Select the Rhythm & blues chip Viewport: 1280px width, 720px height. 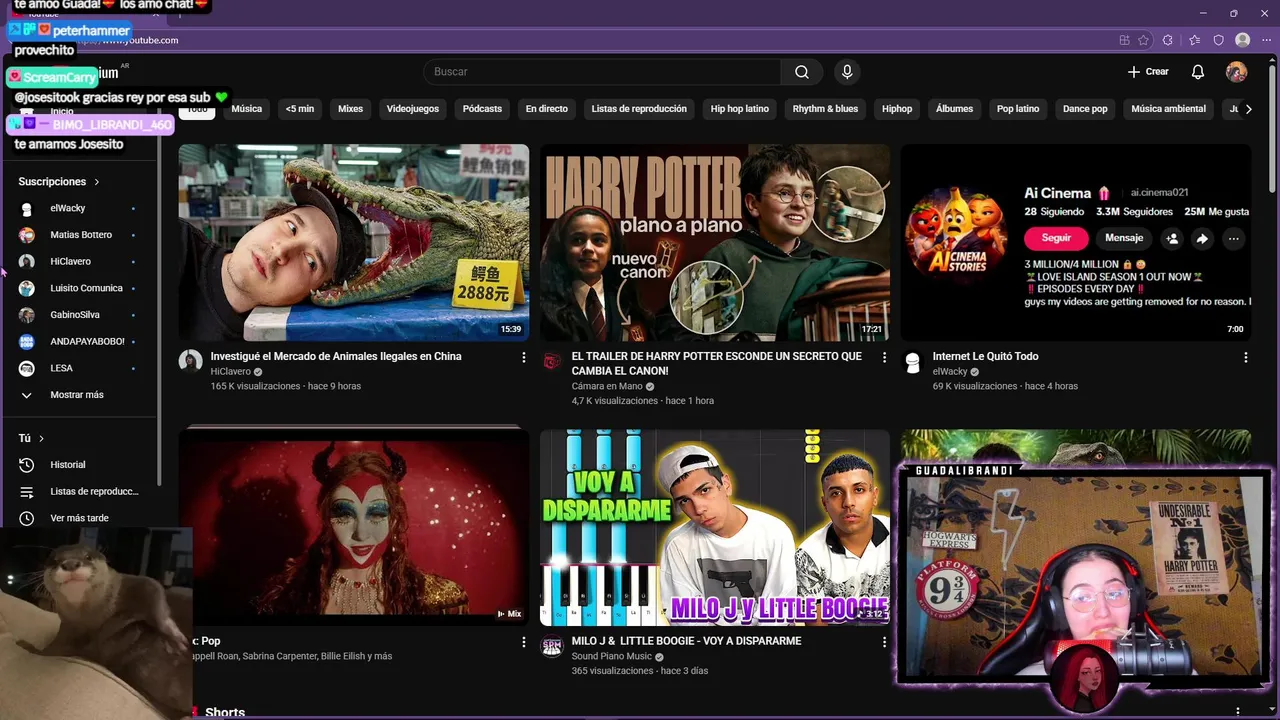[x=825, y=109]
